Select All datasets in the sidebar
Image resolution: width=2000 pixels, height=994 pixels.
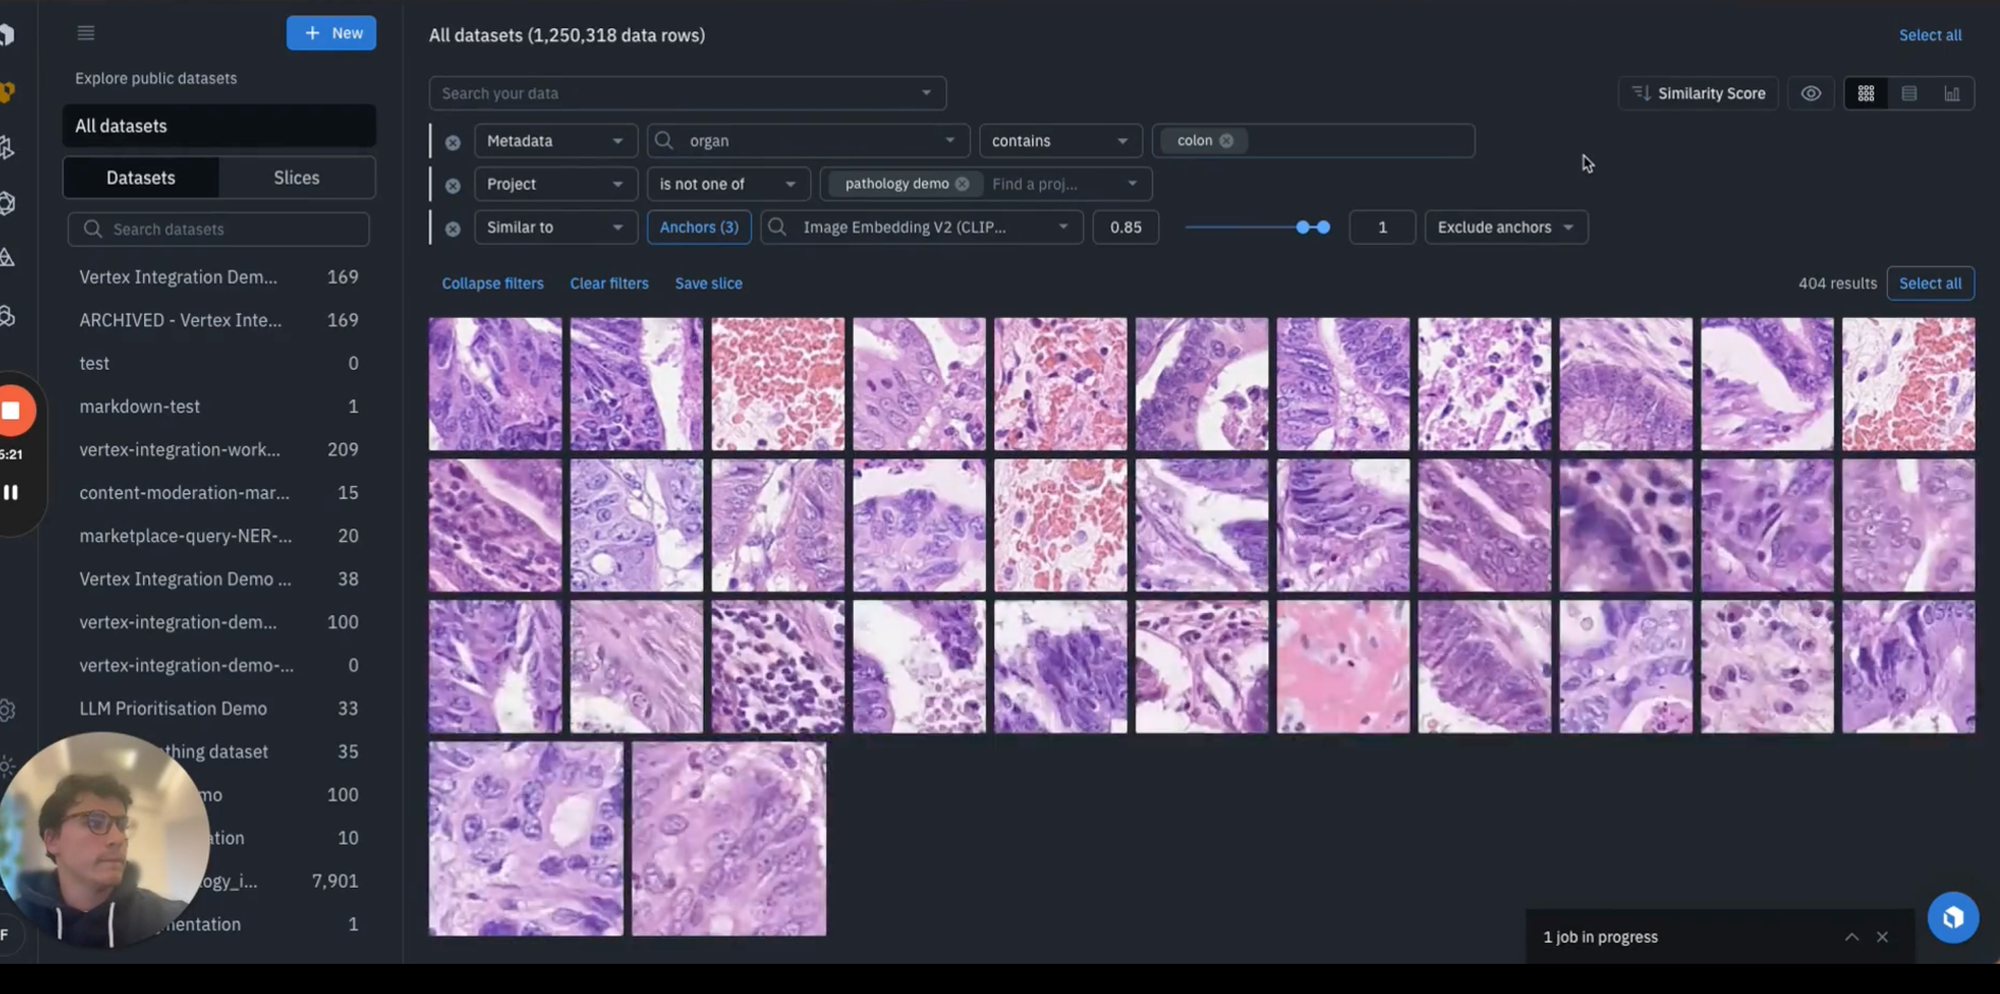click(219, 126)
